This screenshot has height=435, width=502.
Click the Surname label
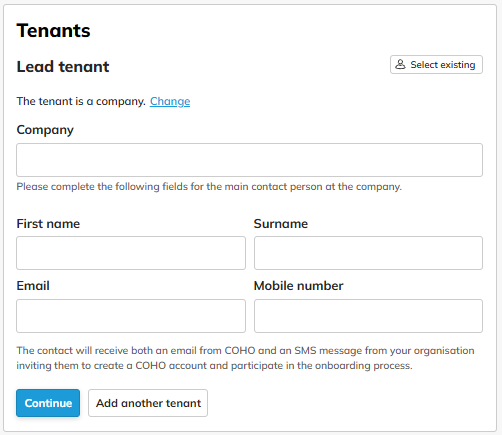point(281,224)
